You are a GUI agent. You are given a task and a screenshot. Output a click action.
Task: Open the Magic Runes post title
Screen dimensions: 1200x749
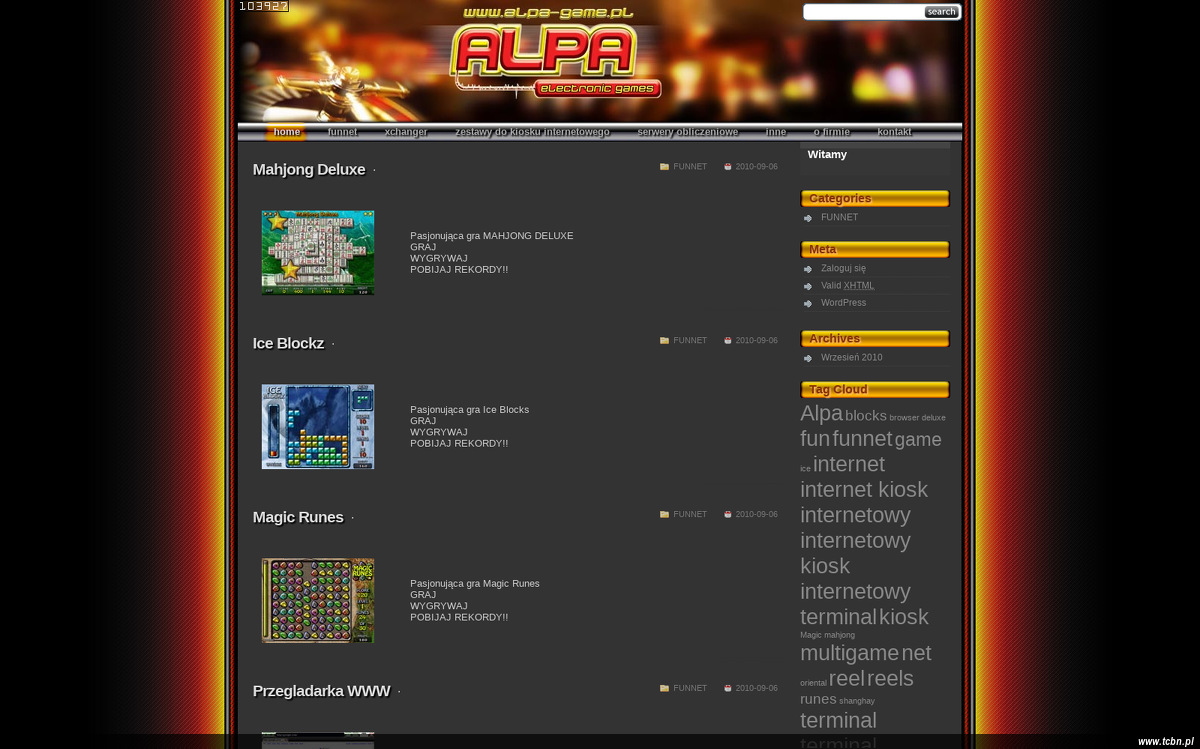pyautogui.click(x=298, y=518)
